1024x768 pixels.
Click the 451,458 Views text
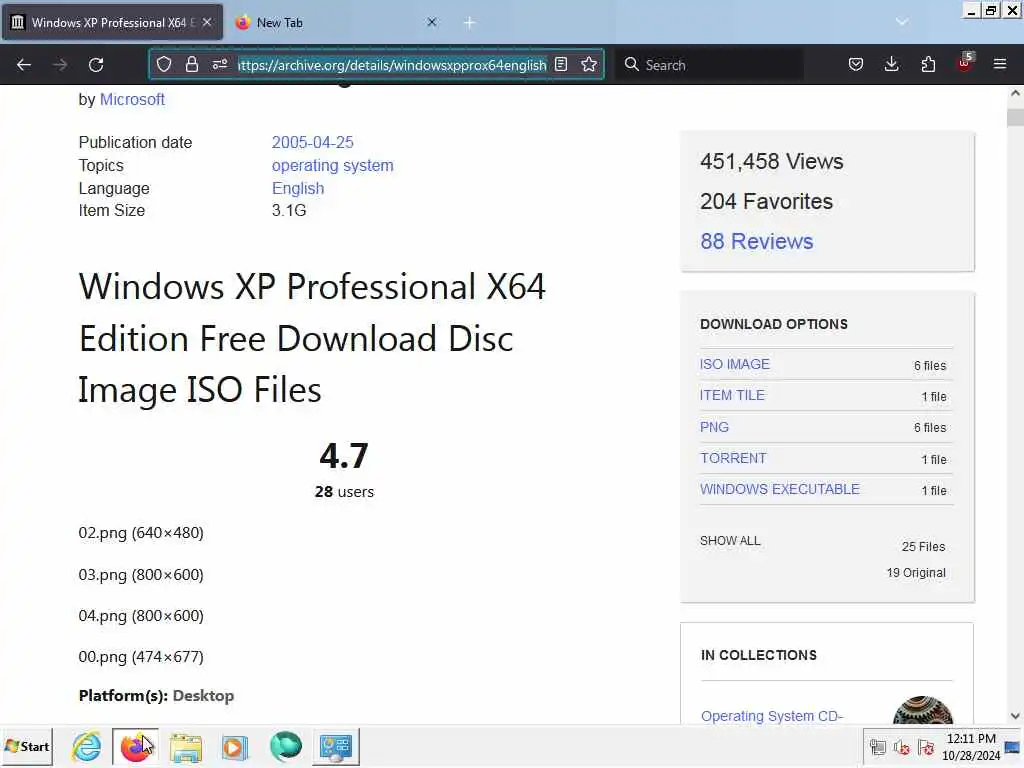(772, 161)
